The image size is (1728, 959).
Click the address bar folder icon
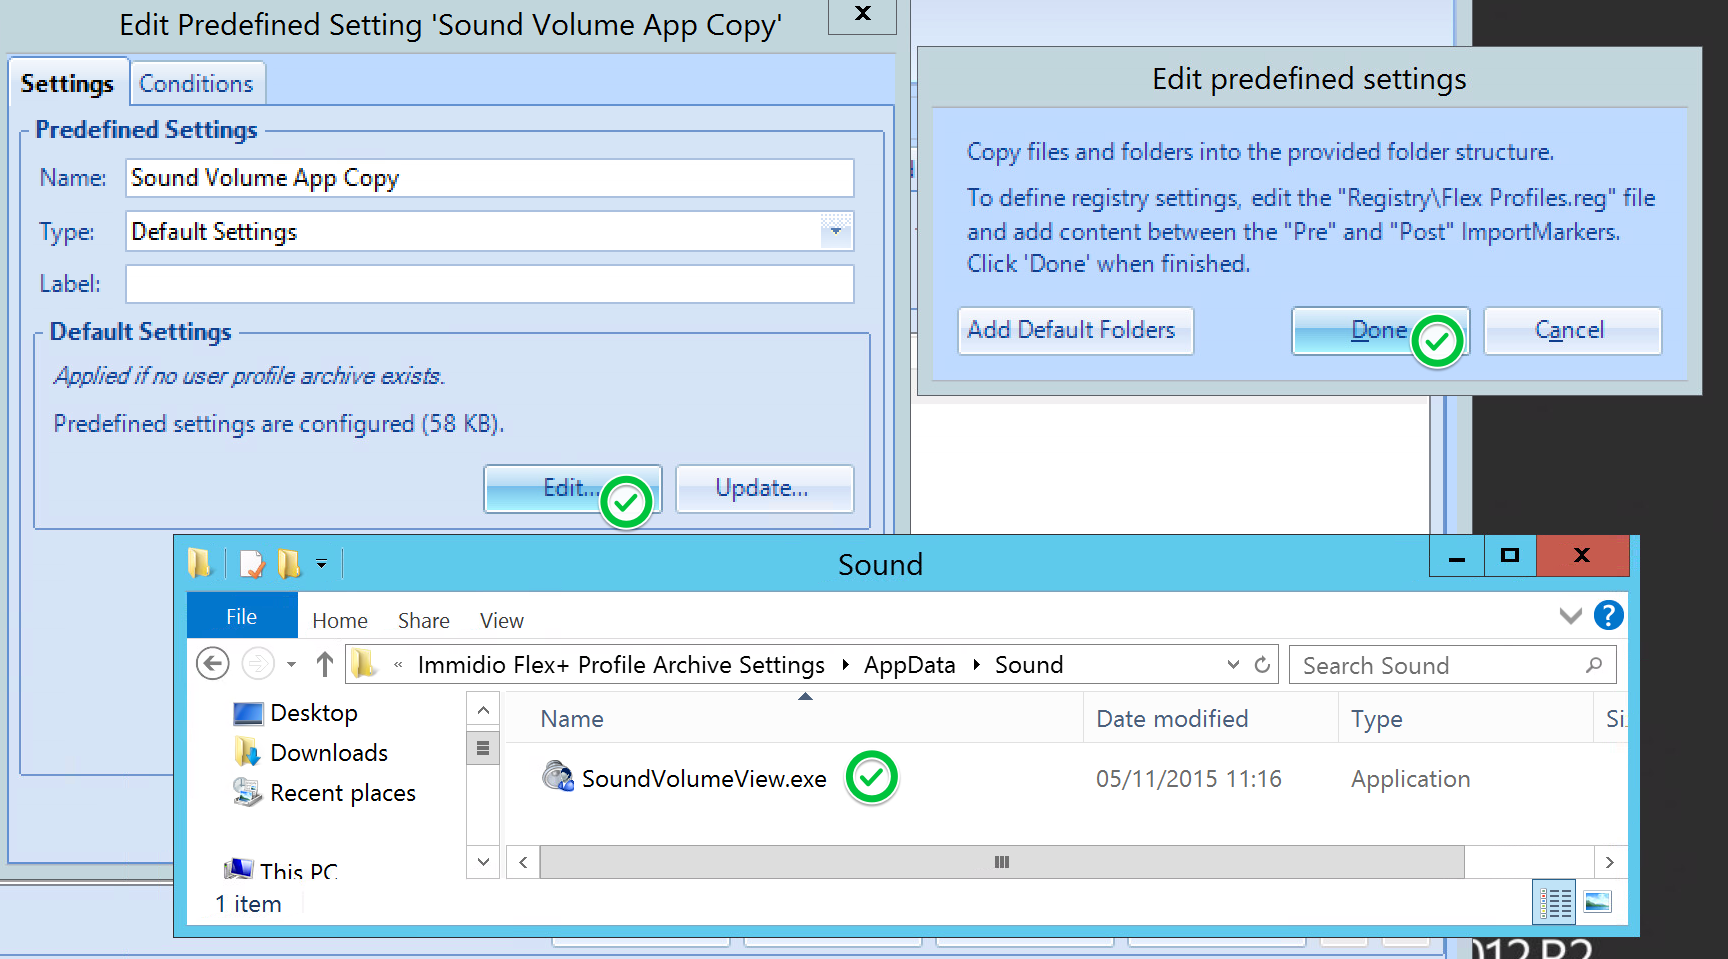point(364,664)
